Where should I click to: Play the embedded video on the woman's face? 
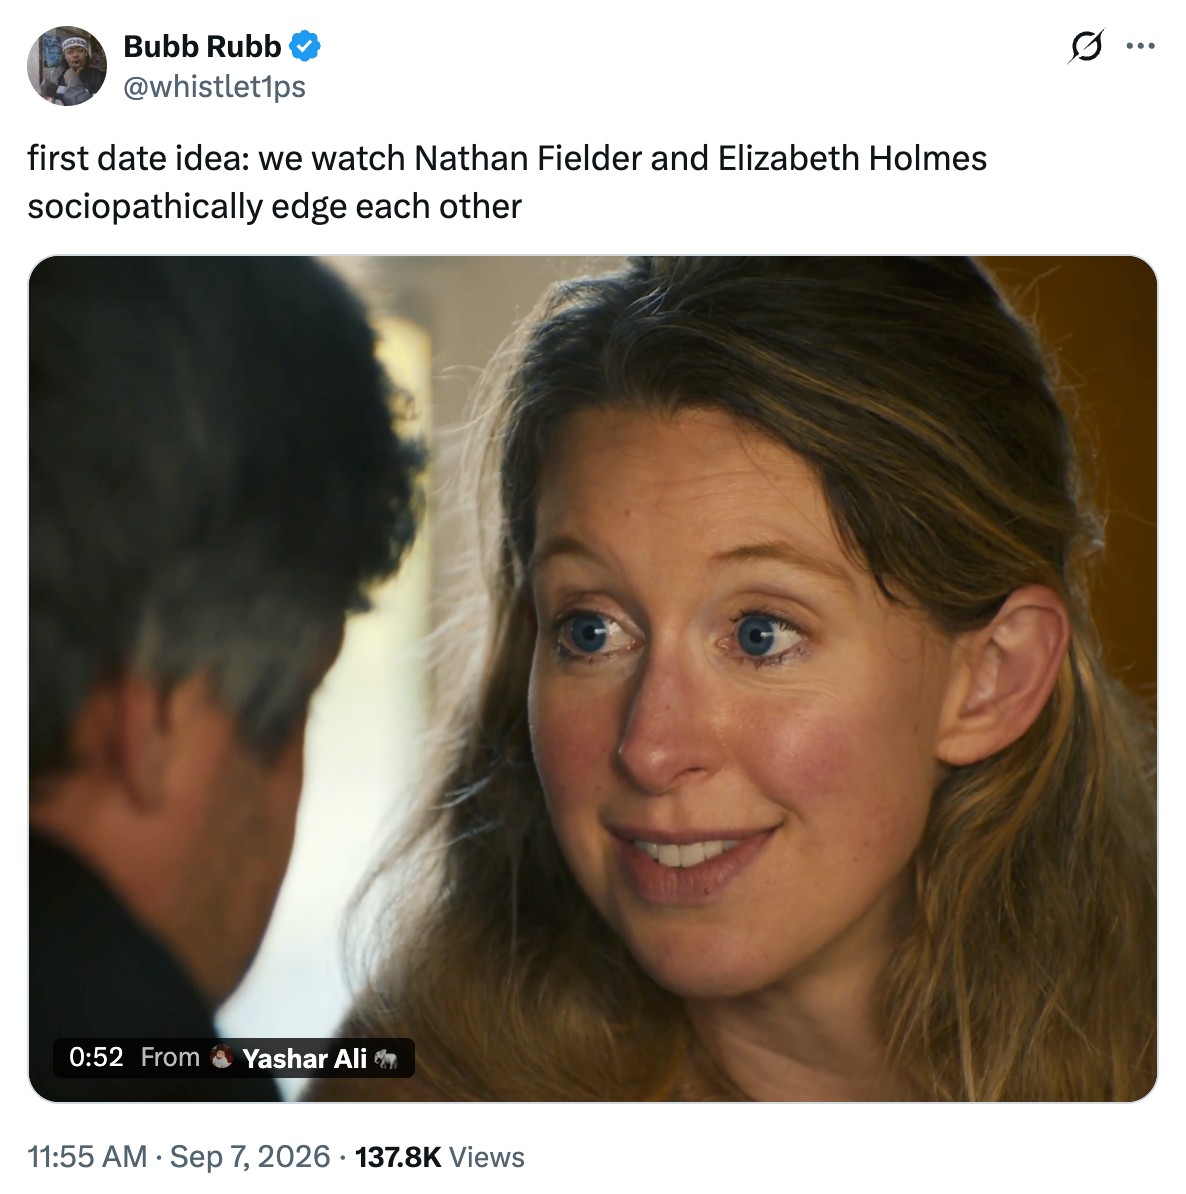click(x=593, y=678)
